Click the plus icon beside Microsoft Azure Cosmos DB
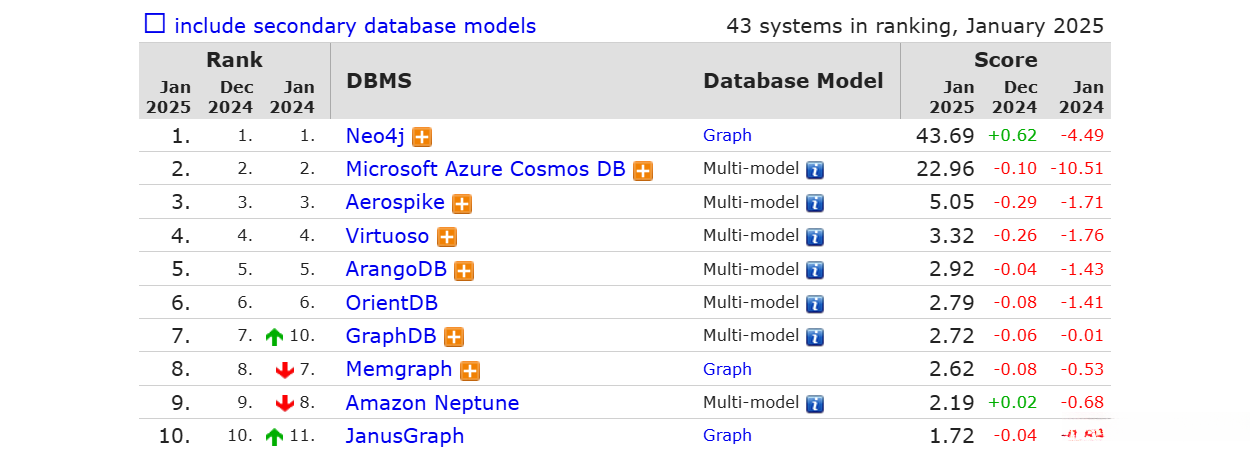 (643, 171)
